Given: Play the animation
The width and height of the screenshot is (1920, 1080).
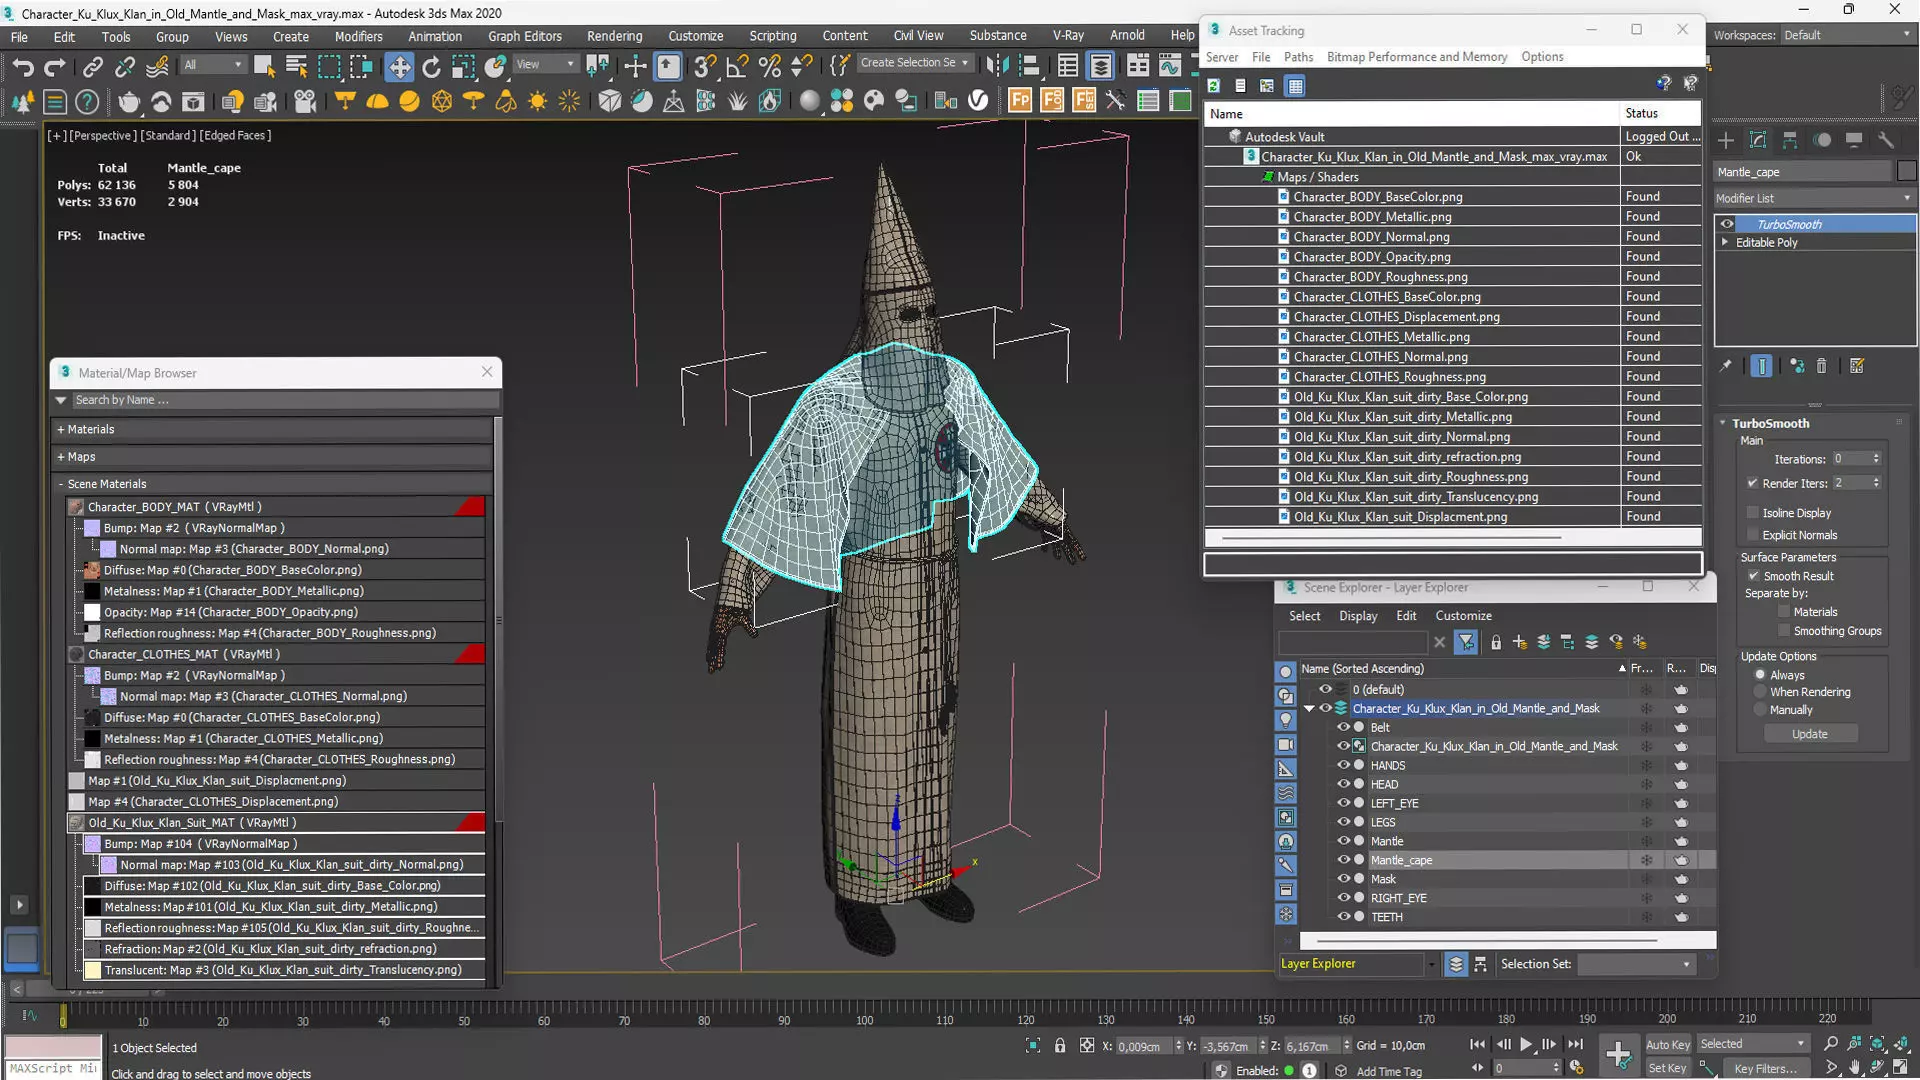Looking at the screenshot, I should [x=1526, y=1044].
